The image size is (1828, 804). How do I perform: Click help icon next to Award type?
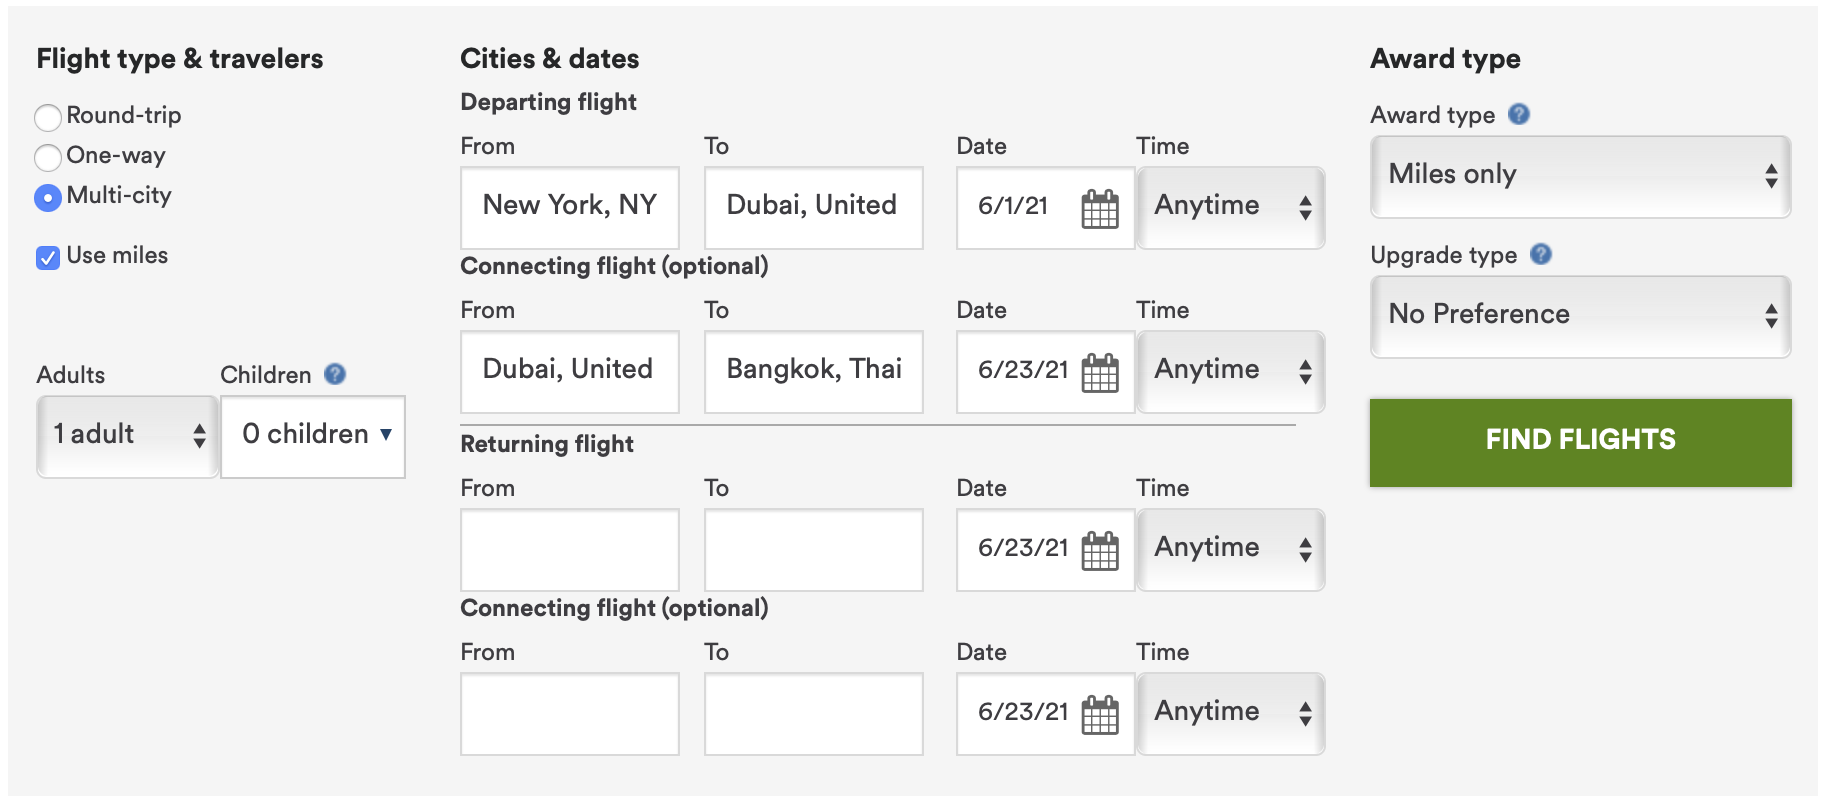click(1518, 114)
